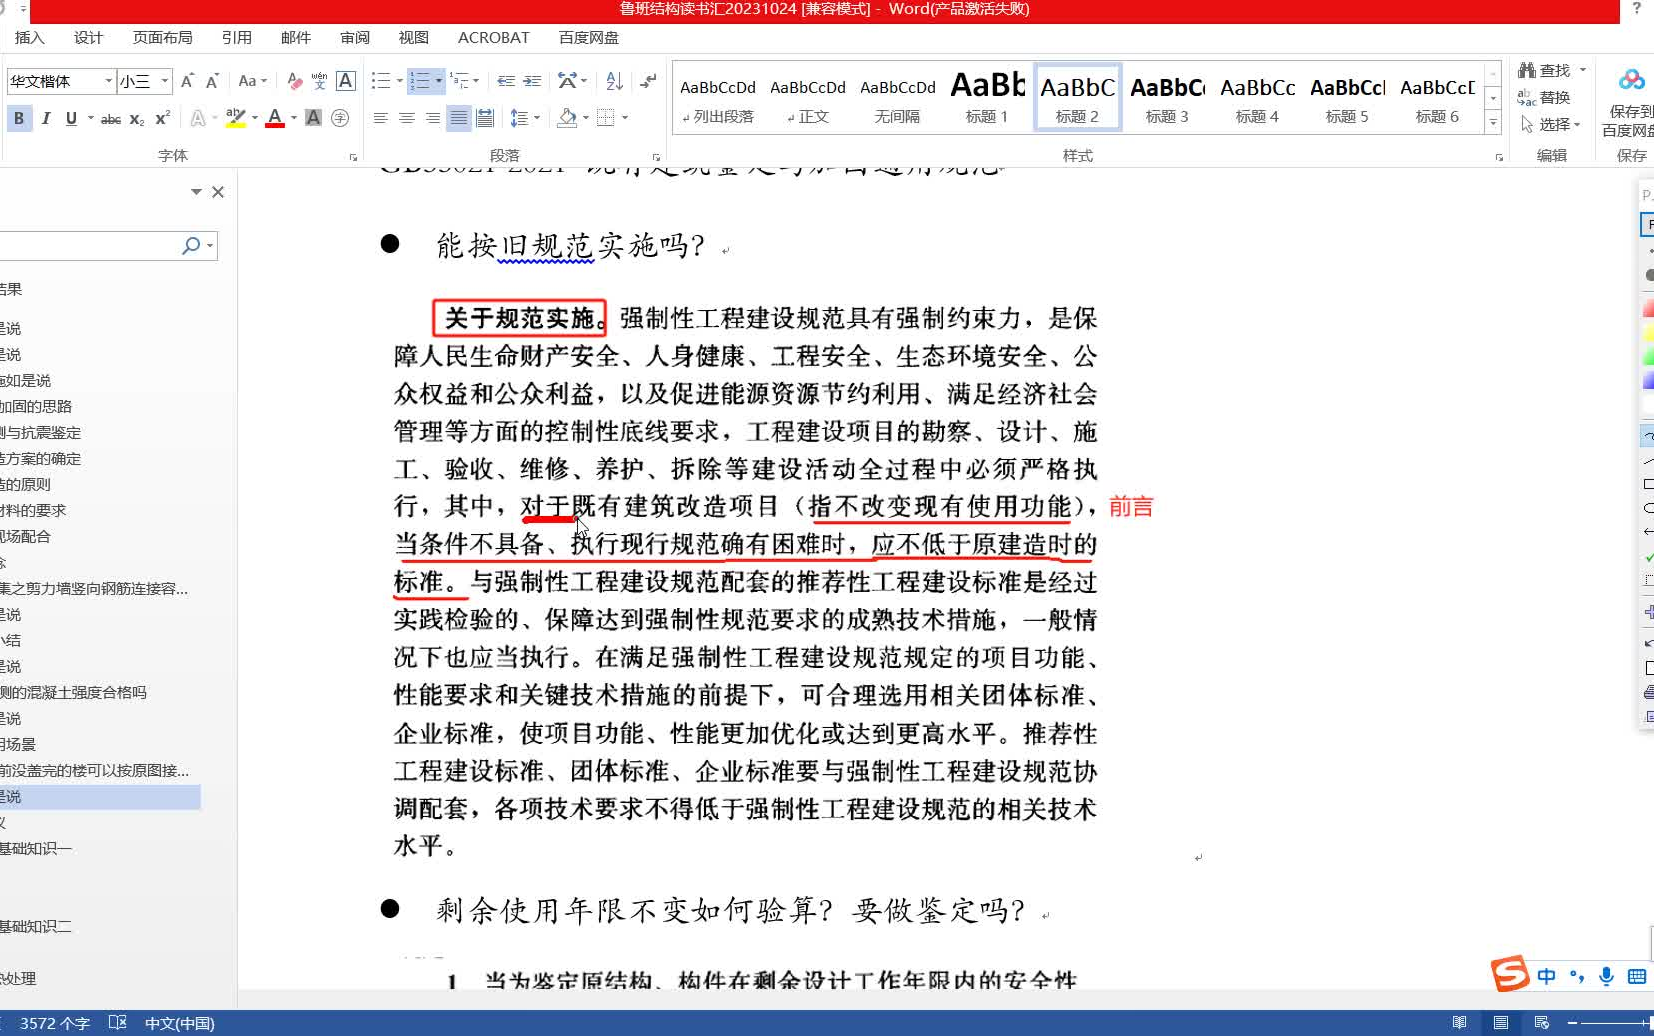The width and height of the screenshot is (1654, 1036).
Task: Align text left
Action: coord(380,118)
